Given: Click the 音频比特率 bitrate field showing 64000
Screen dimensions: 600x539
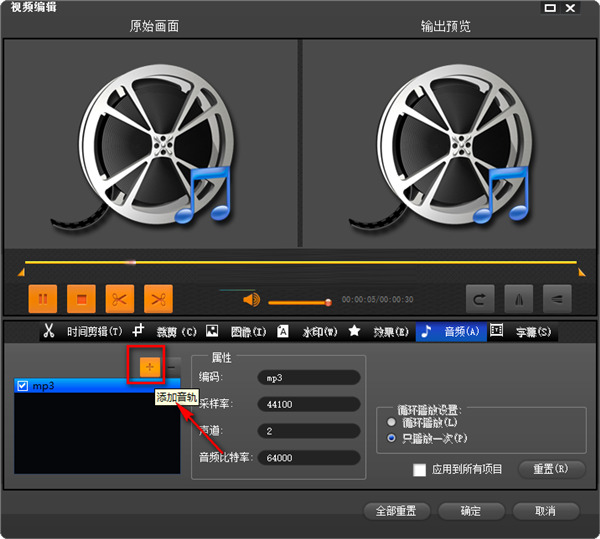Looking at the screenshot, I should [307, 458].
